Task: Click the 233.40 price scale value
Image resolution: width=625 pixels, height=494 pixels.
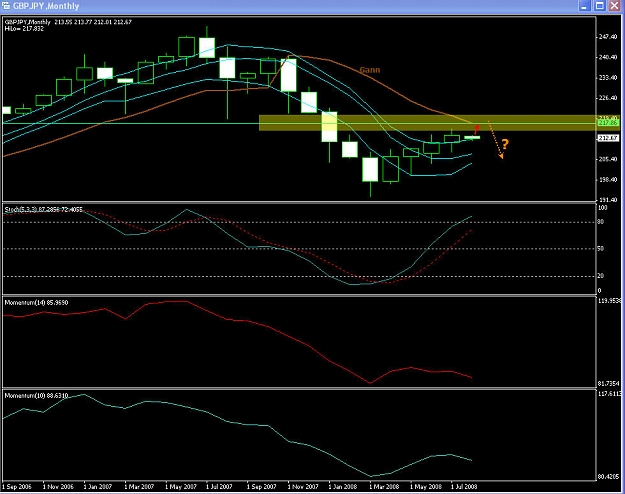Action: [609, 78]
